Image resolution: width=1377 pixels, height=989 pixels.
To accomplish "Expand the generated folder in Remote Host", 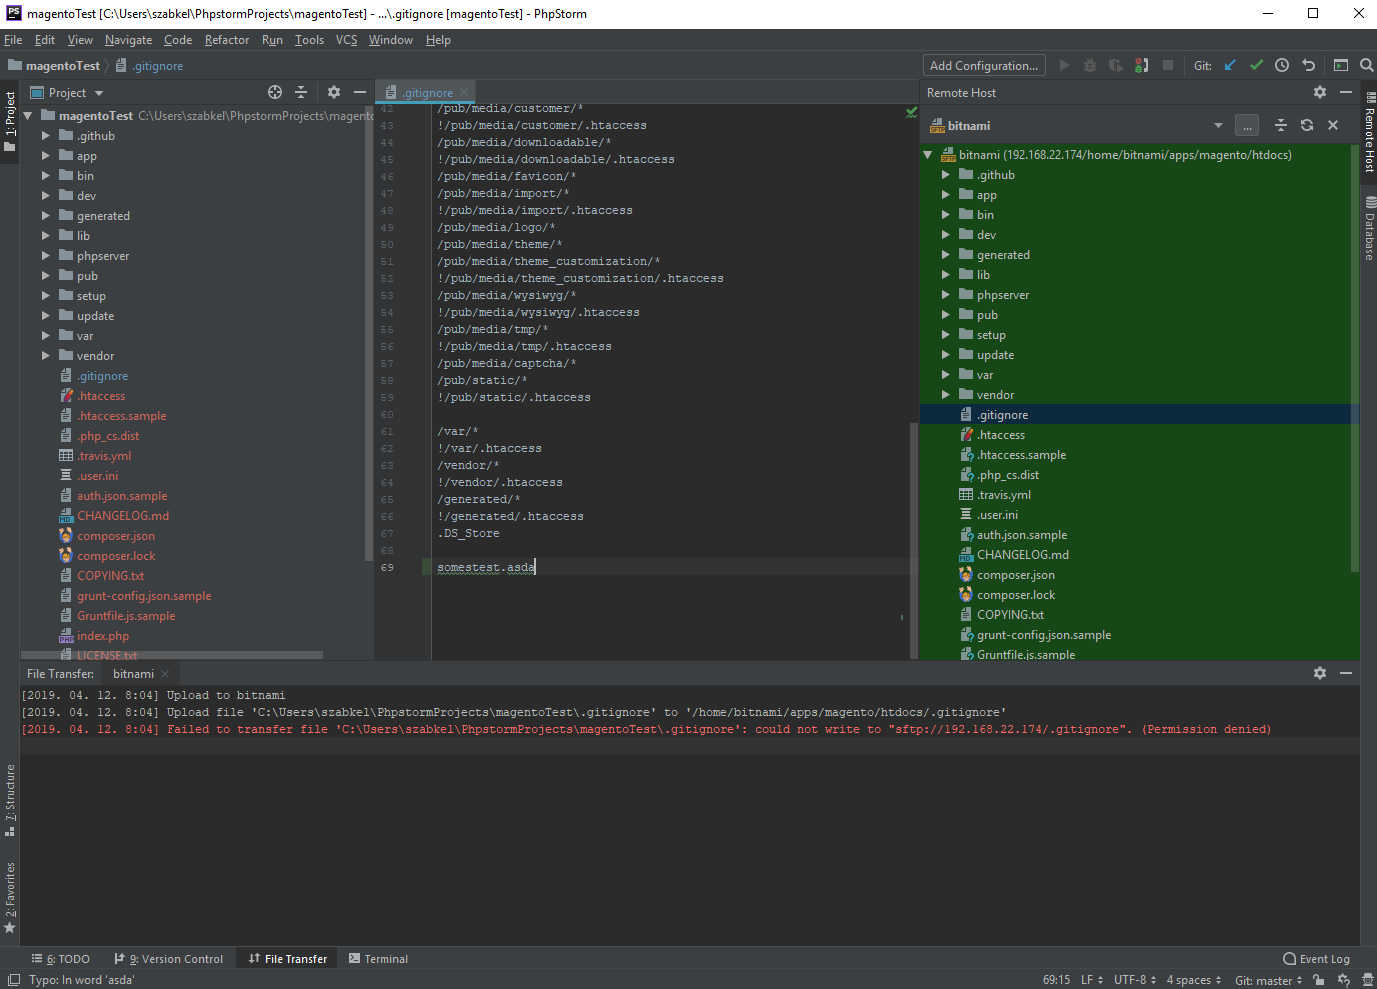I will pyautogui.click(x=945, y=254).
